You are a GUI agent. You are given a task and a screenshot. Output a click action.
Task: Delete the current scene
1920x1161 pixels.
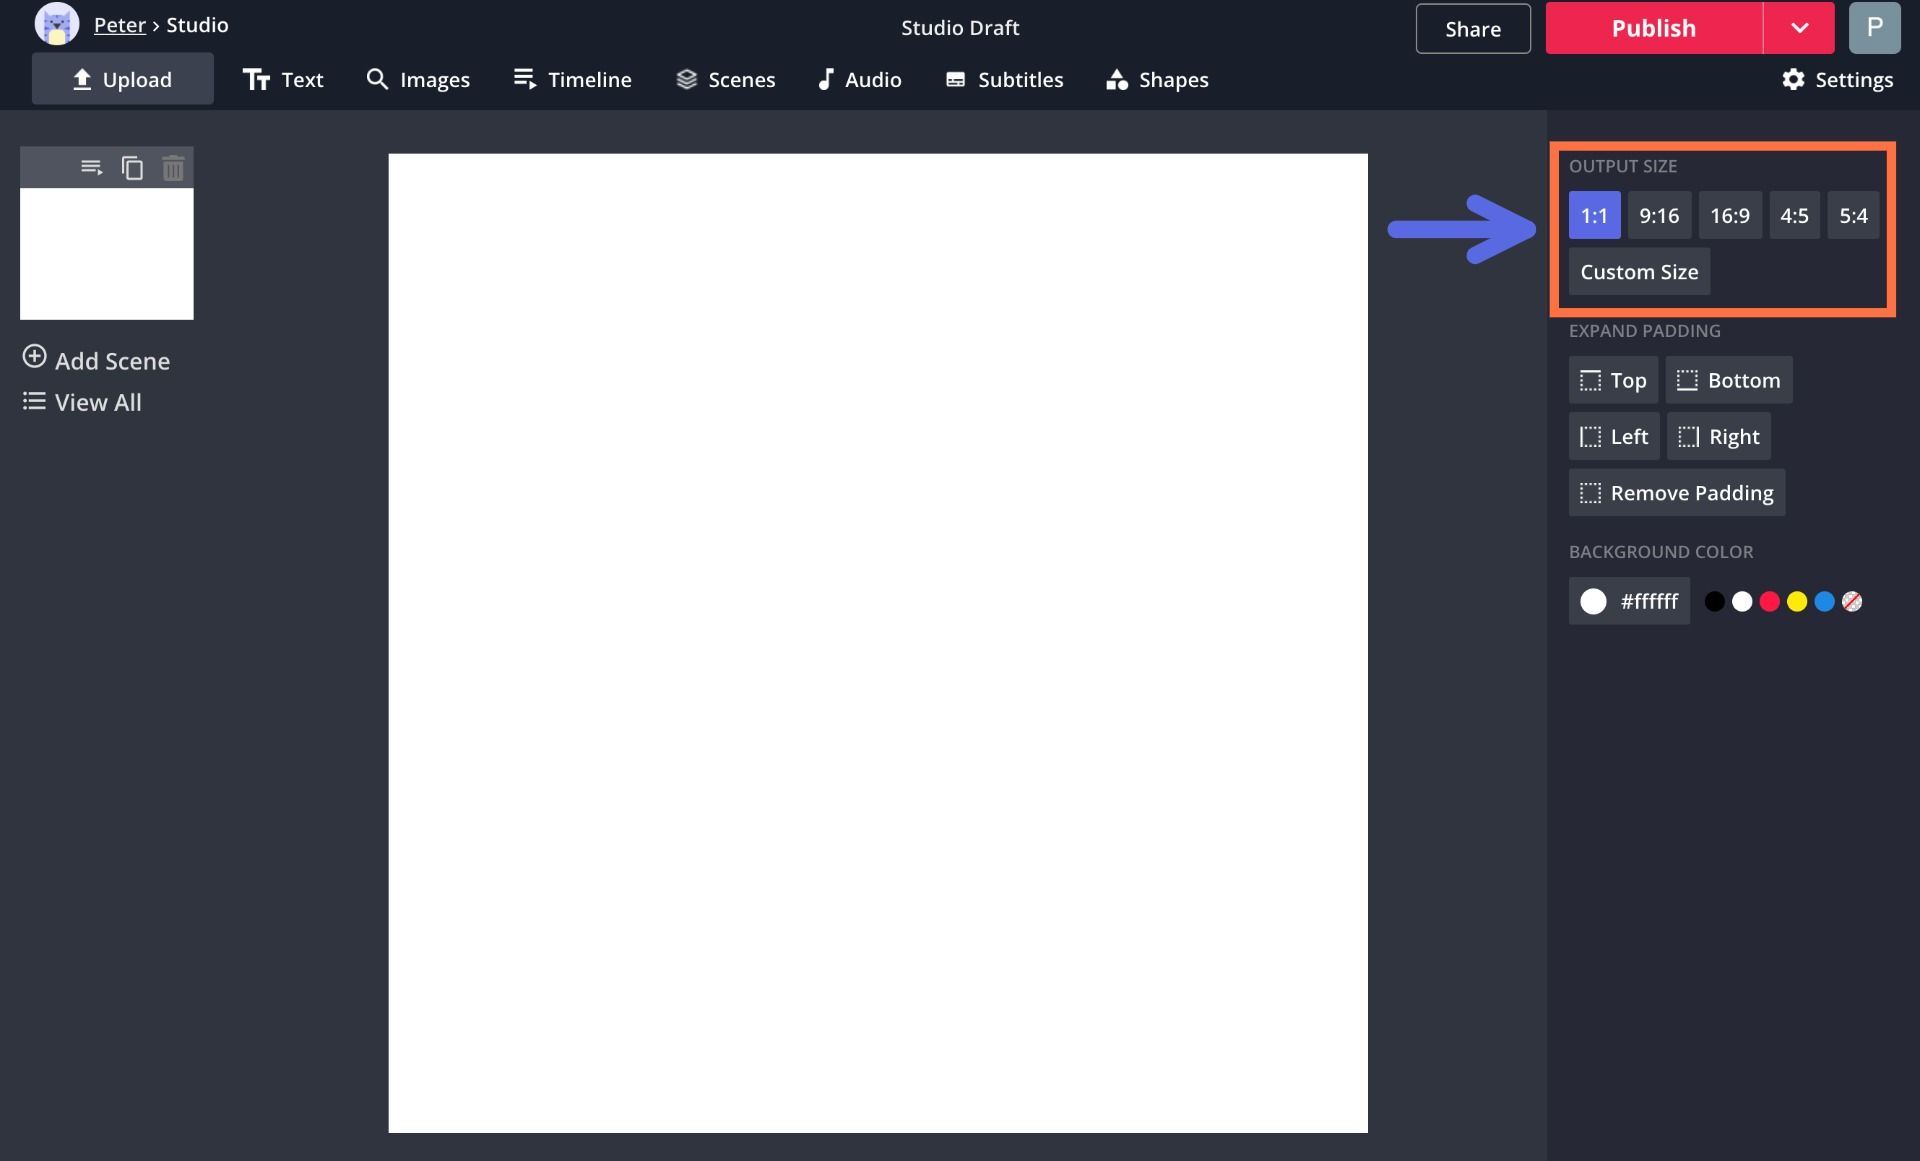(x=174, y=167)
